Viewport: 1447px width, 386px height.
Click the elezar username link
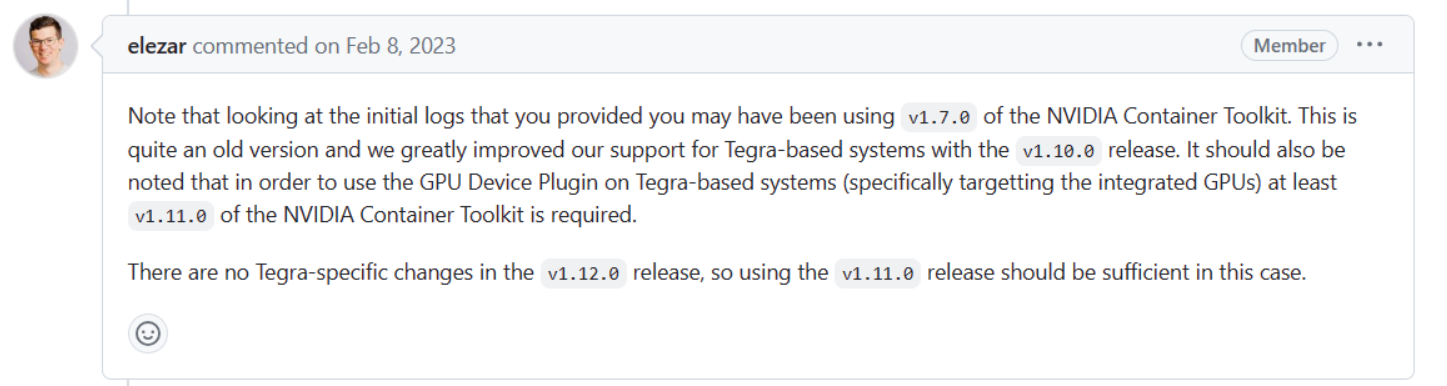[x=157, y=46]
